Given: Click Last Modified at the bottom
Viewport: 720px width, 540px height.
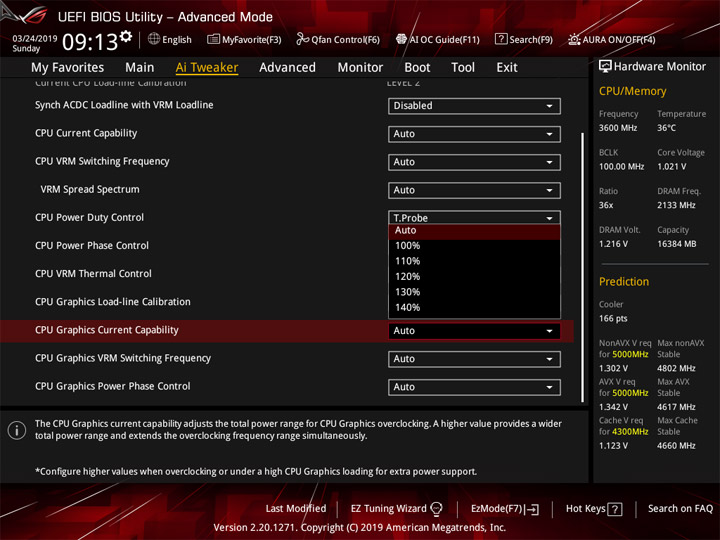Looking at the screenshot, I should (x=296, y=509).
